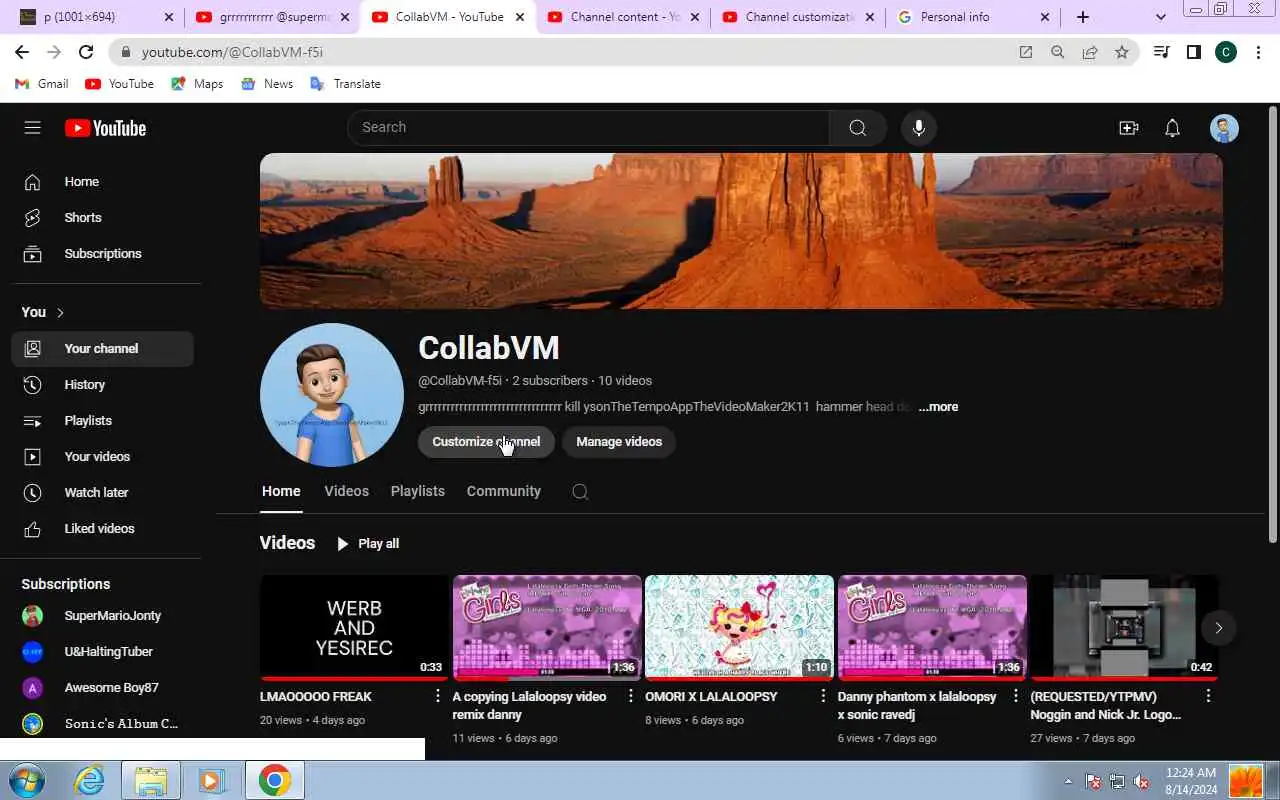The height and width of the screenshot is (800, 1280).
Task: Open Windows Explorer from taskbar
Action: click(151, 780)
